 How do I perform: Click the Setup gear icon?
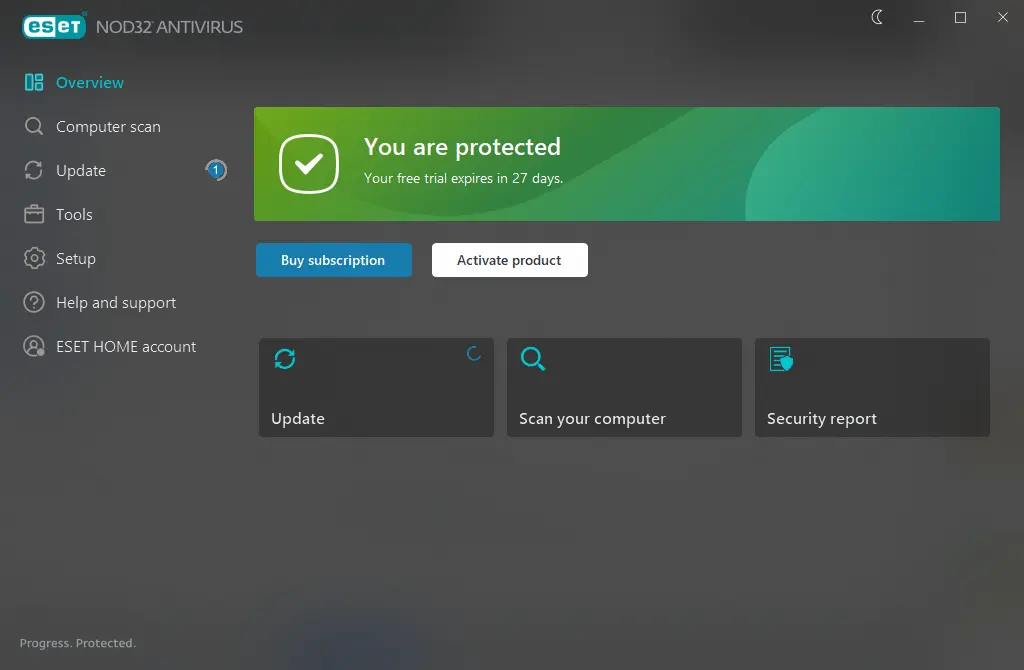[x=34, y=258]
